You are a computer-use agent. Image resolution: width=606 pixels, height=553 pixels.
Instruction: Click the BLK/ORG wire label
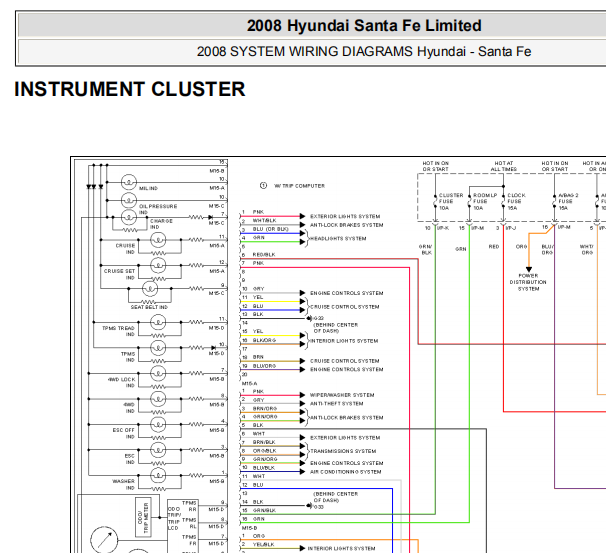[264, 340]
